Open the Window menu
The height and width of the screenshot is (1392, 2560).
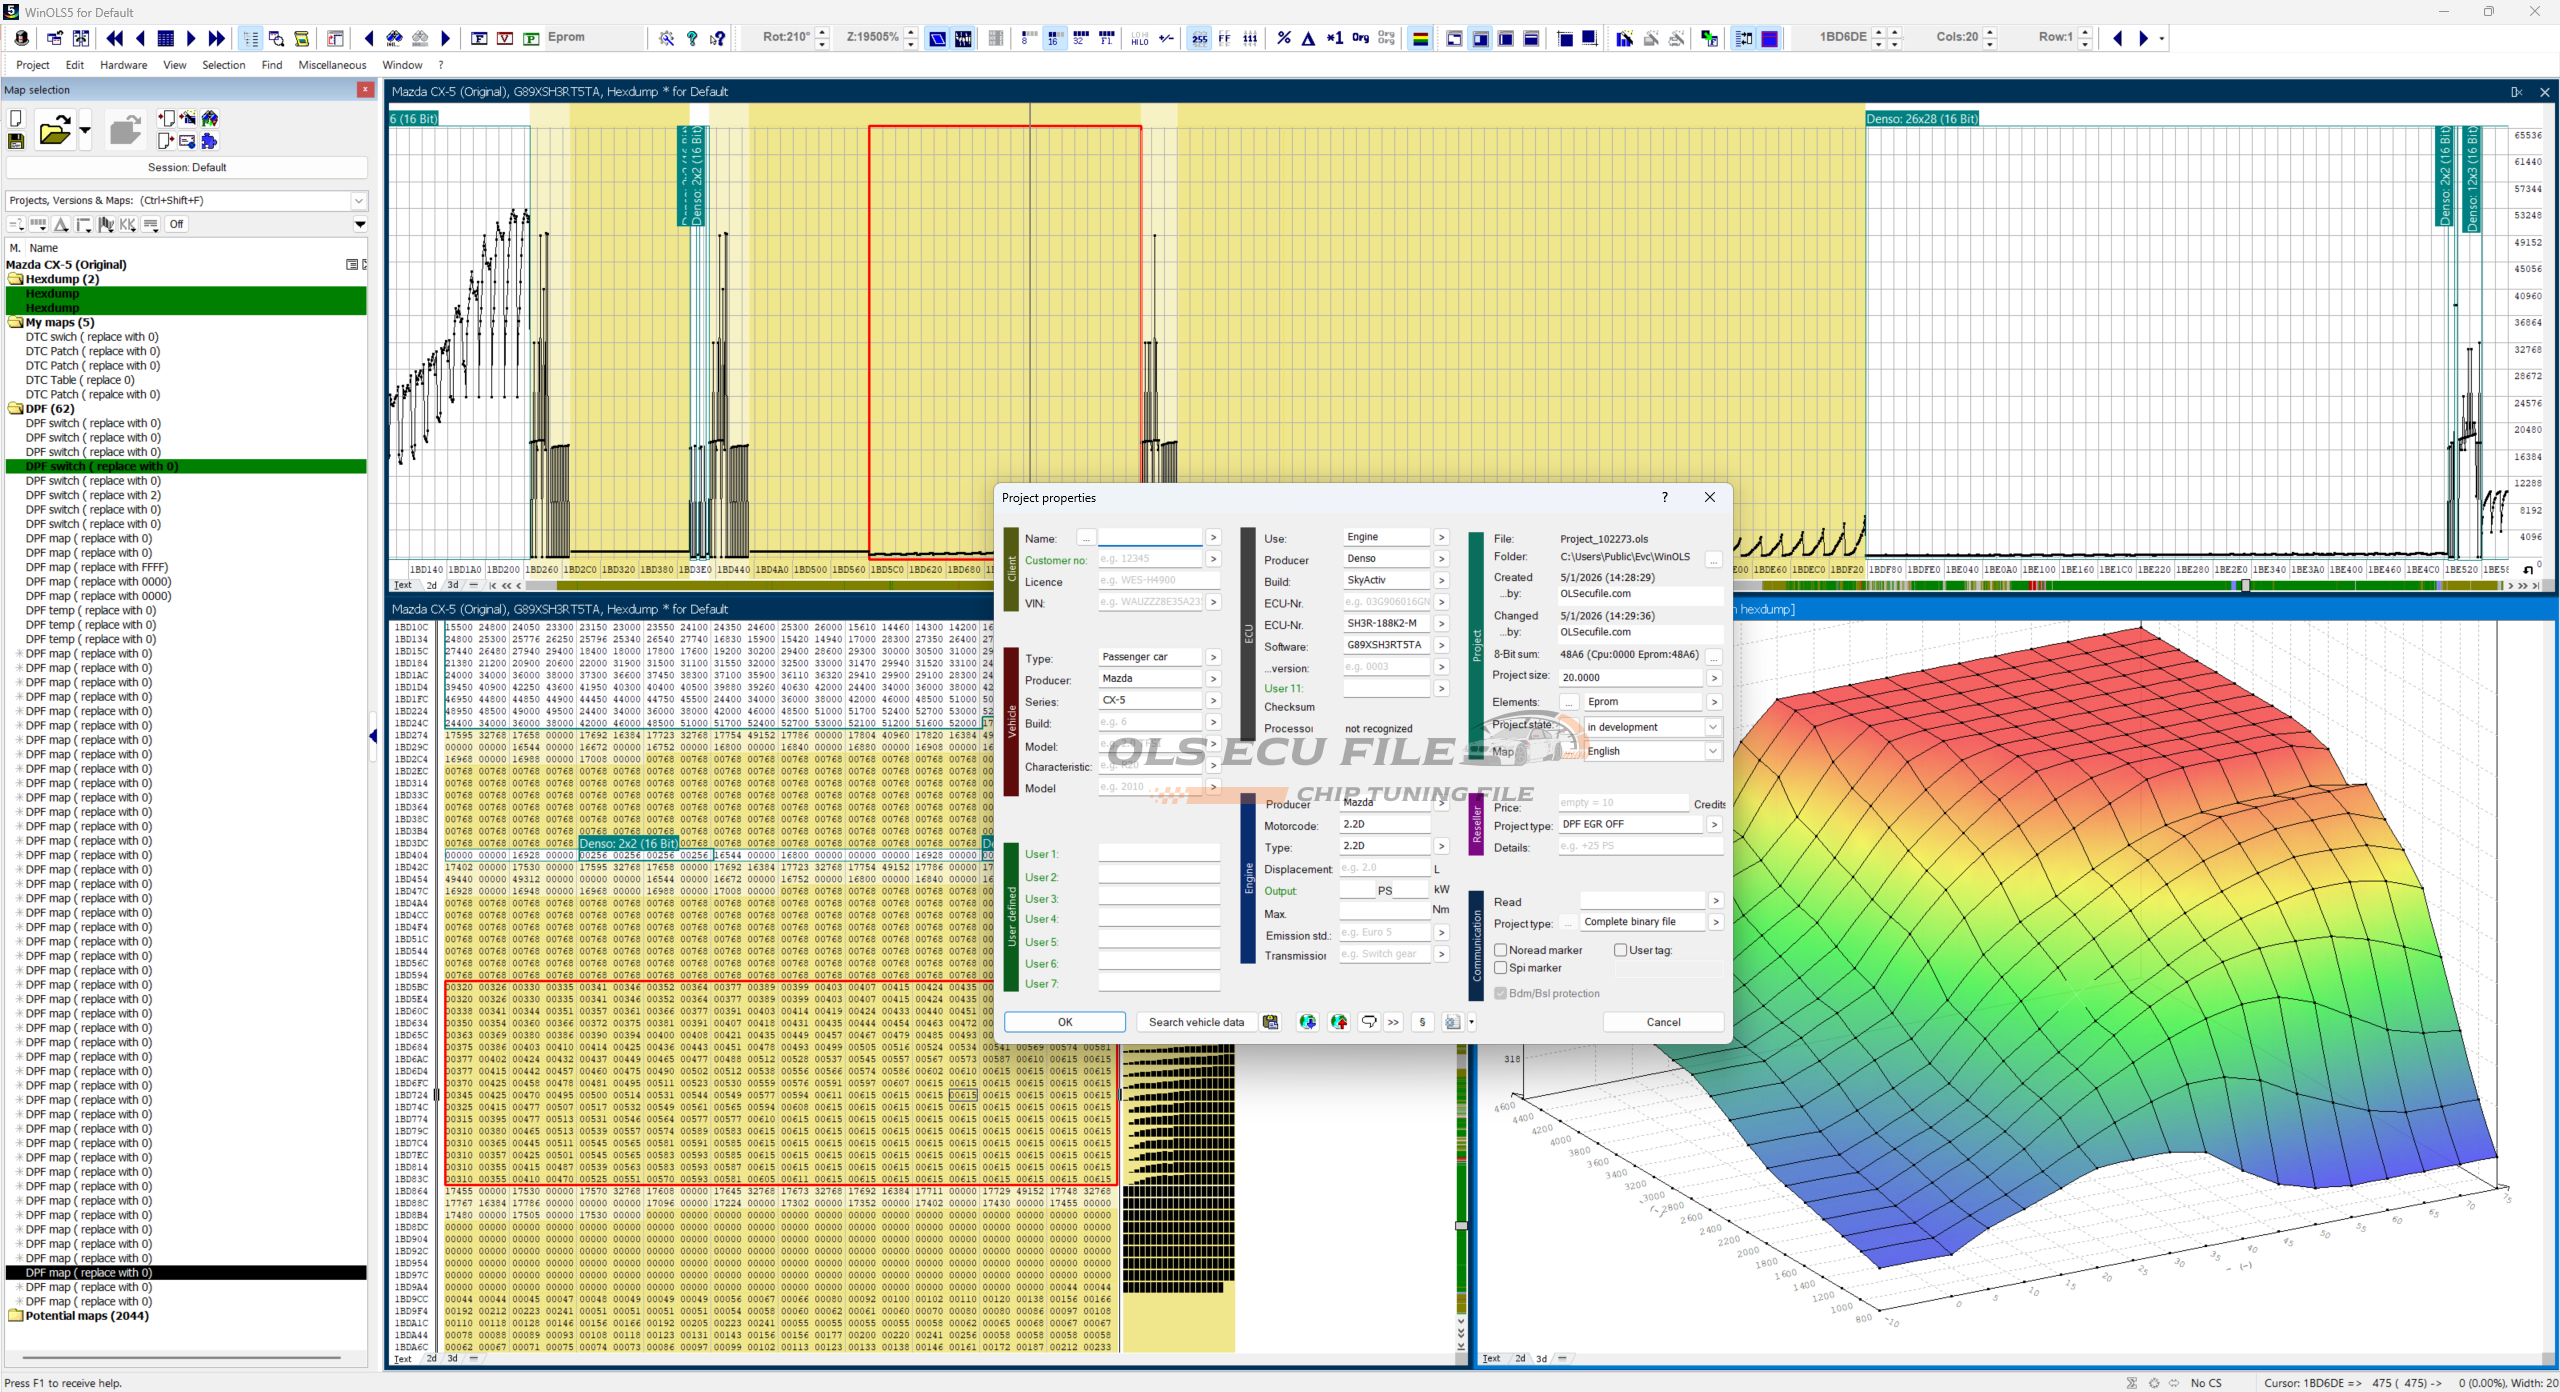(402, 65)
